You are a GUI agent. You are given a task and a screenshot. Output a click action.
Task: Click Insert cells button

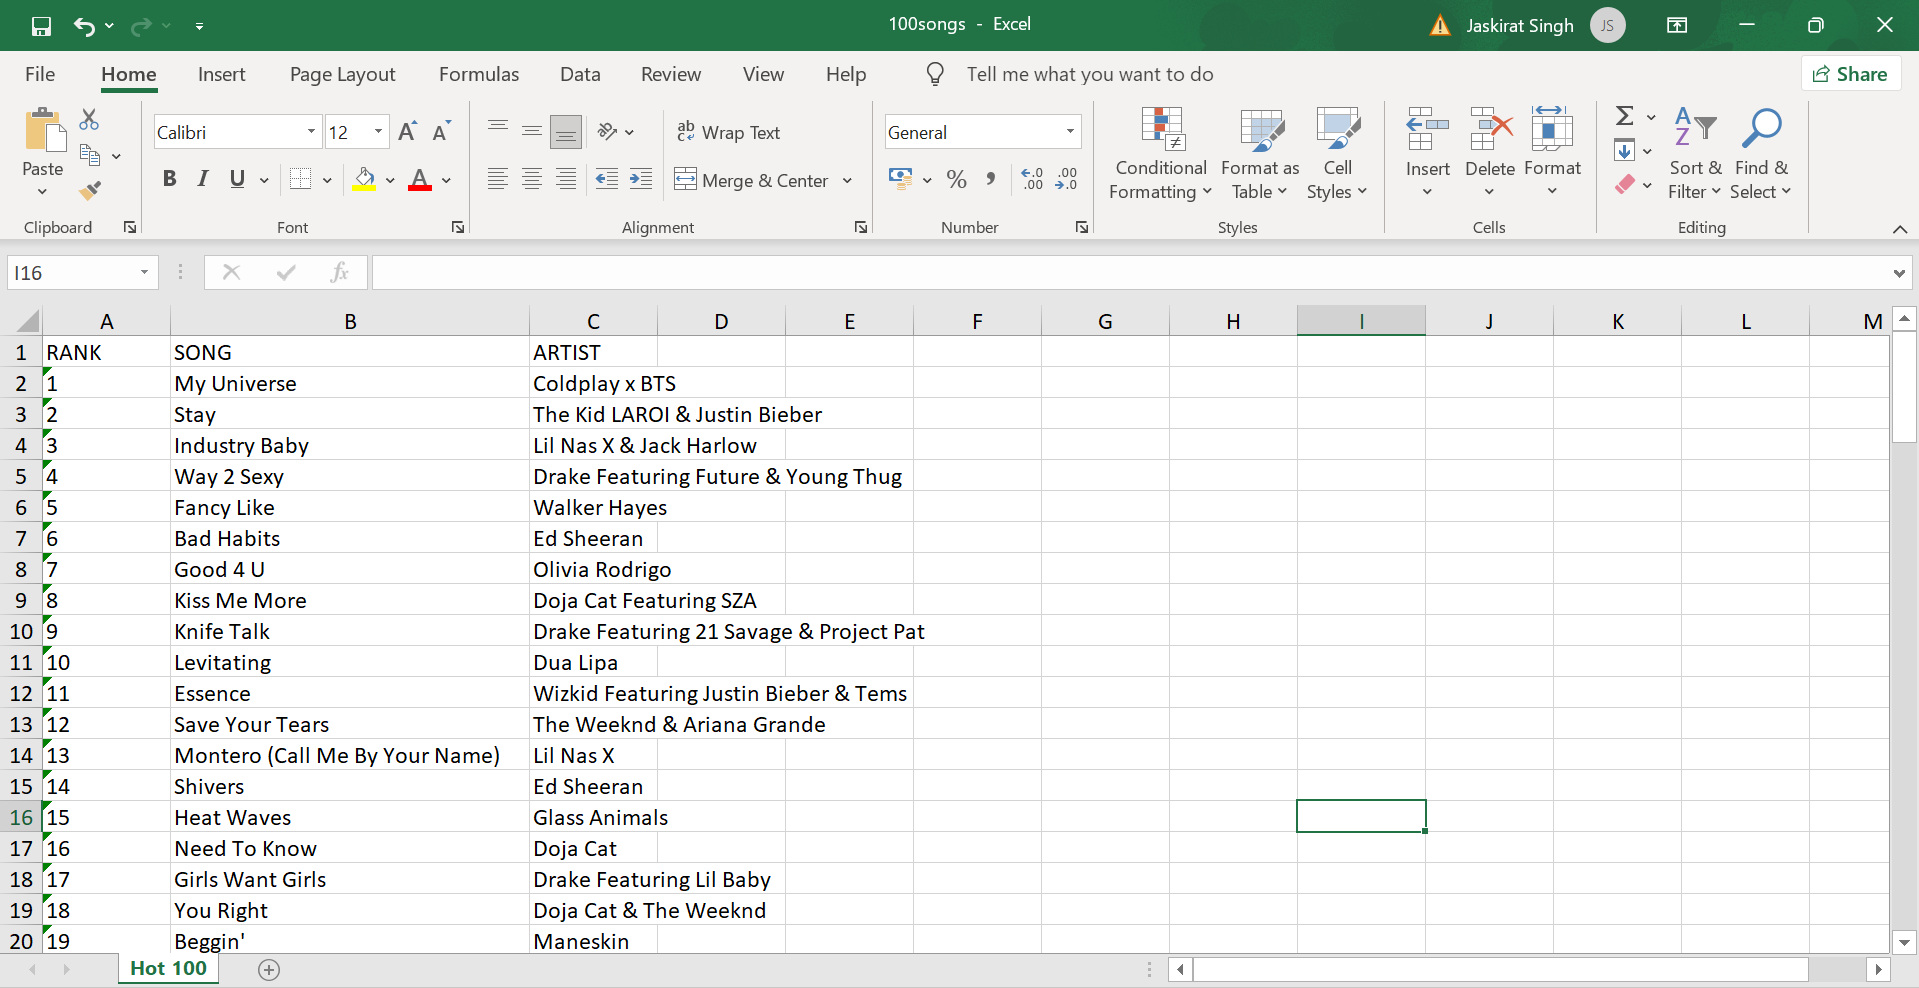tap(1427, 153)
